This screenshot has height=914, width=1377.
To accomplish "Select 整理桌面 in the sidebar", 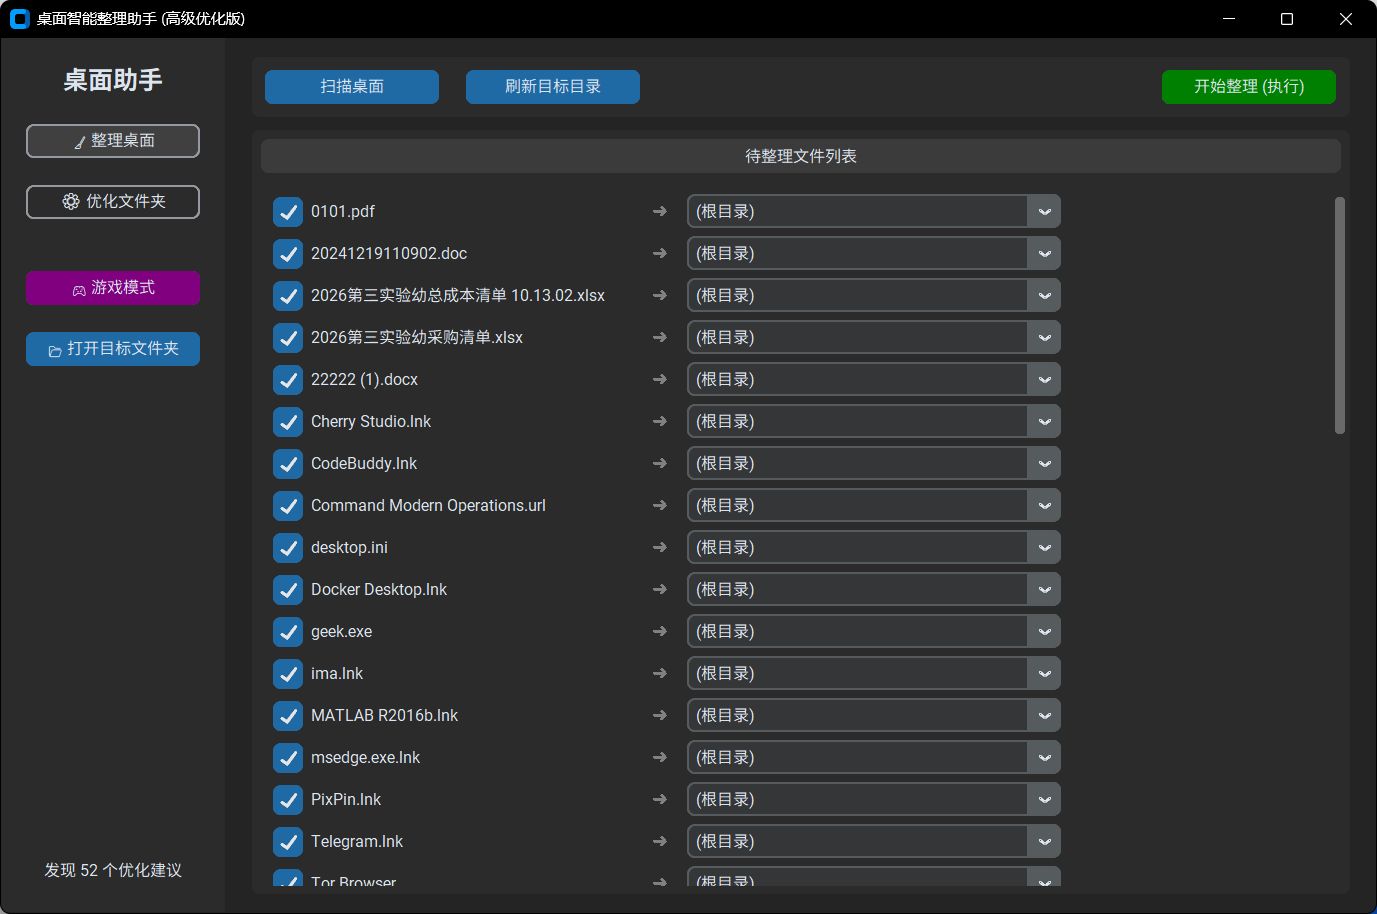I will pyautogui.click(x=112, y=141).
